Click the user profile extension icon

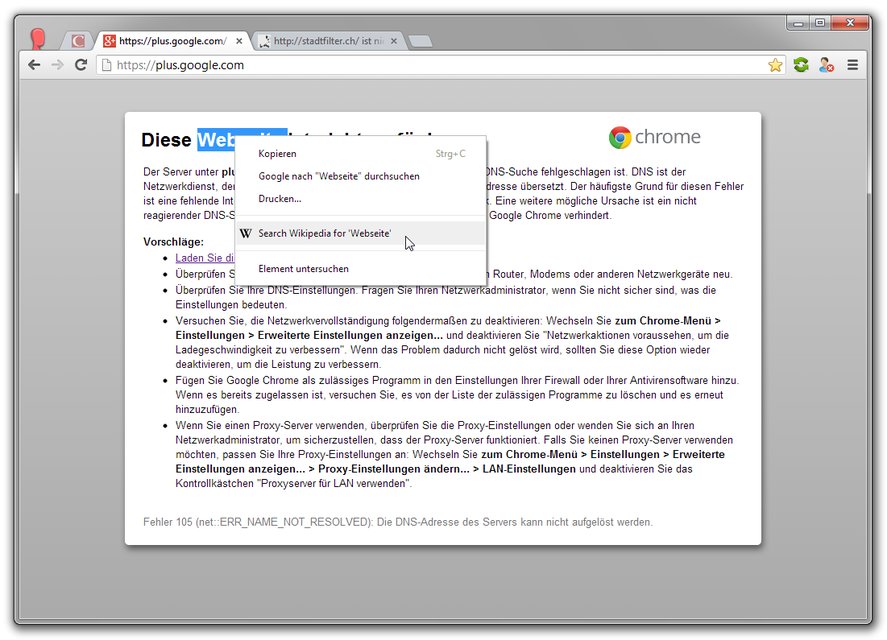(x=826, y=65)
